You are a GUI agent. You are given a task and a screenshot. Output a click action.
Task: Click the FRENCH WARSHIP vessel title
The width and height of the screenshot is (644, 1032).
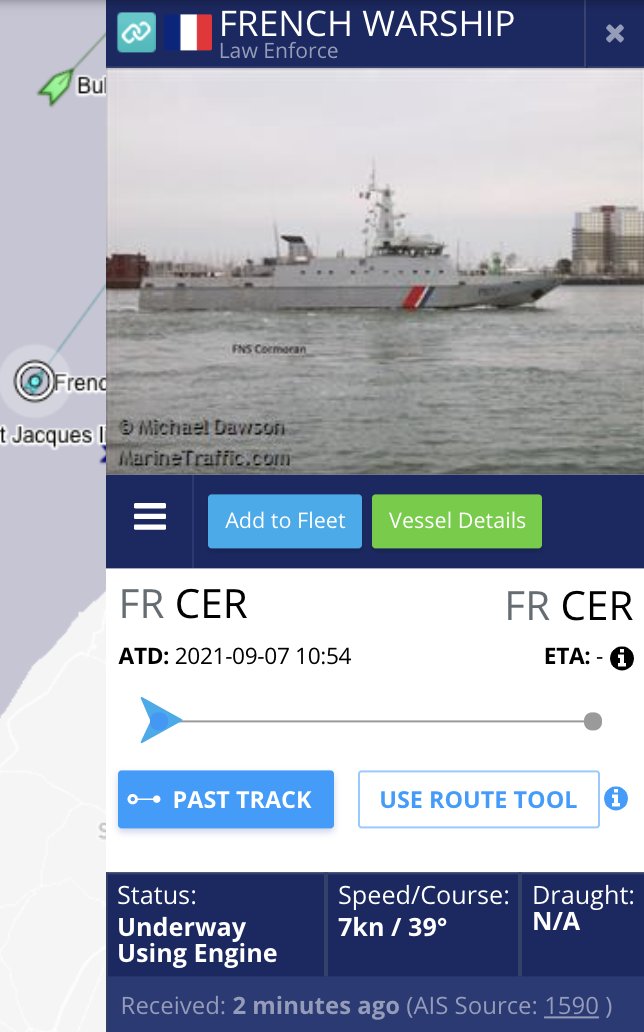pos(367,24)
